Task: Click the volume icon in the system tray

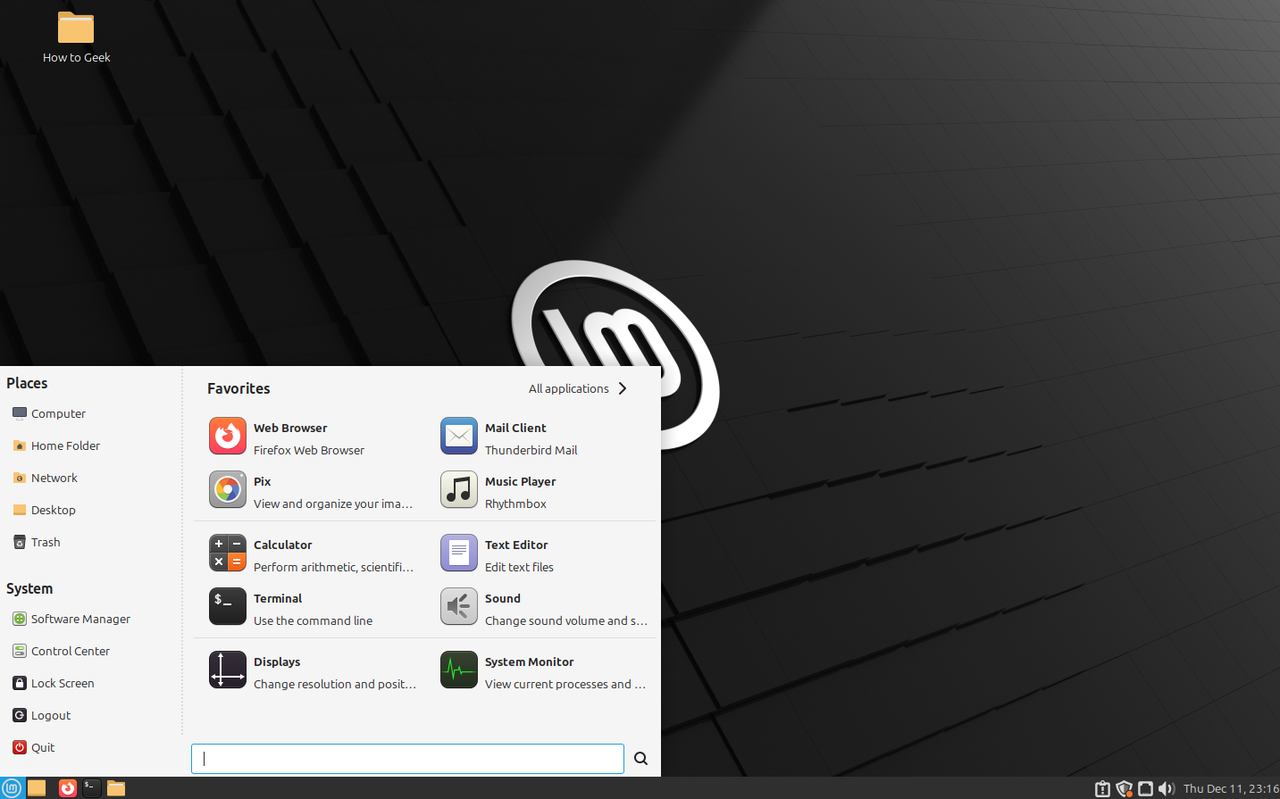Action: (x=1166, y=788)
